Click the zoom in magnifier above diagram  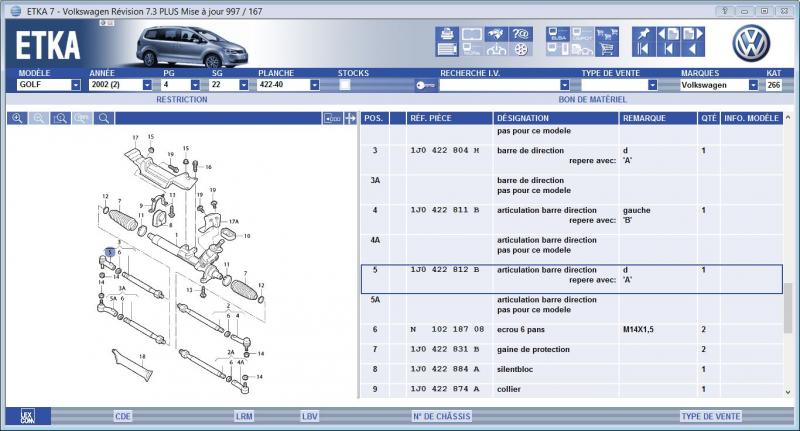(x=17, y=118)
